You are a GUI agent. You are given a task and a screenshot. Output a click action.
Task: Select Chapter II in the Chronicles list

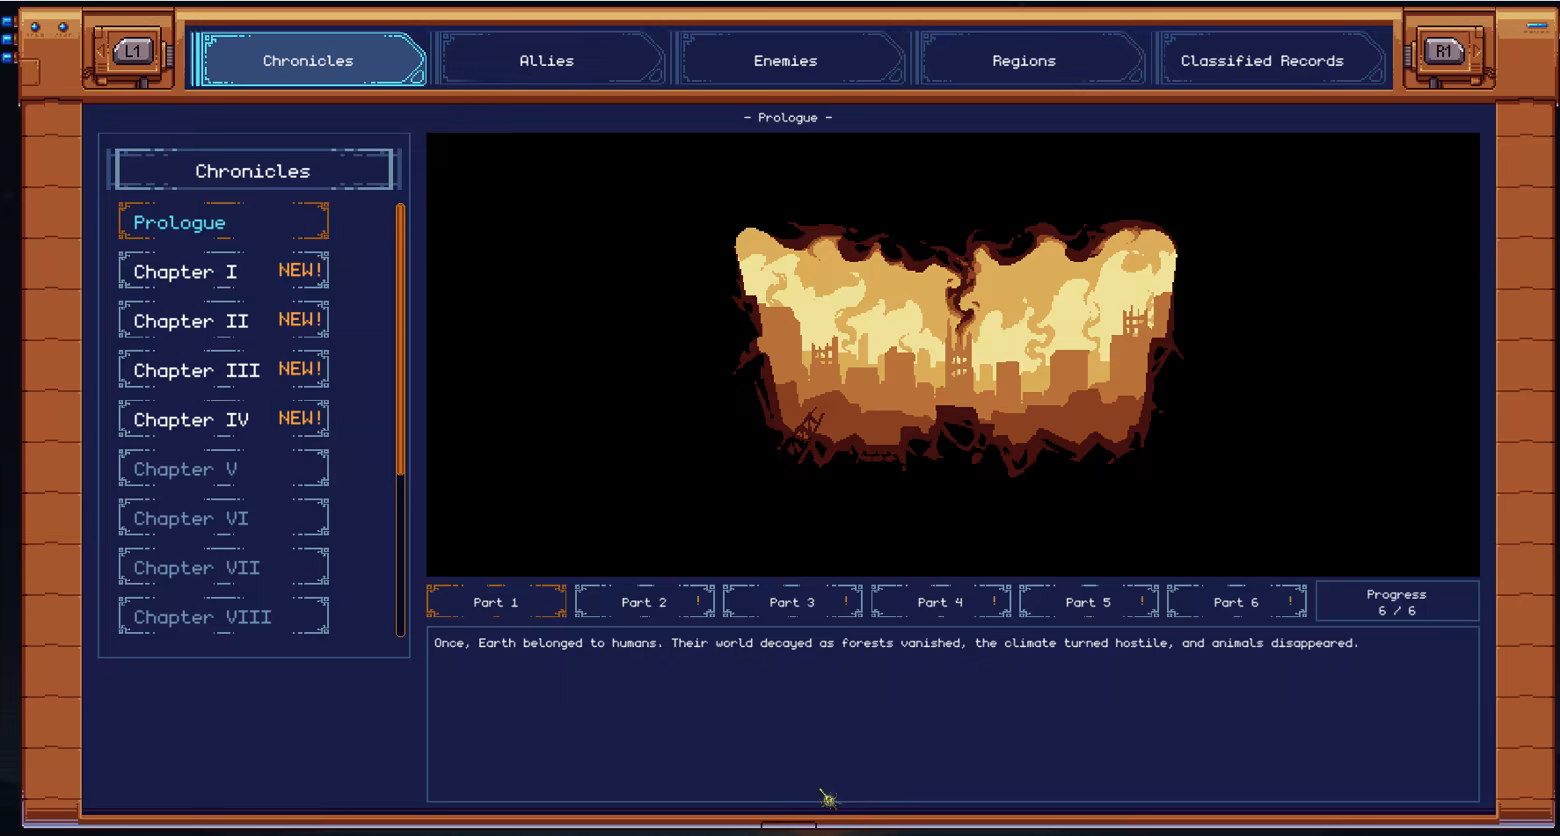point(223,321)
